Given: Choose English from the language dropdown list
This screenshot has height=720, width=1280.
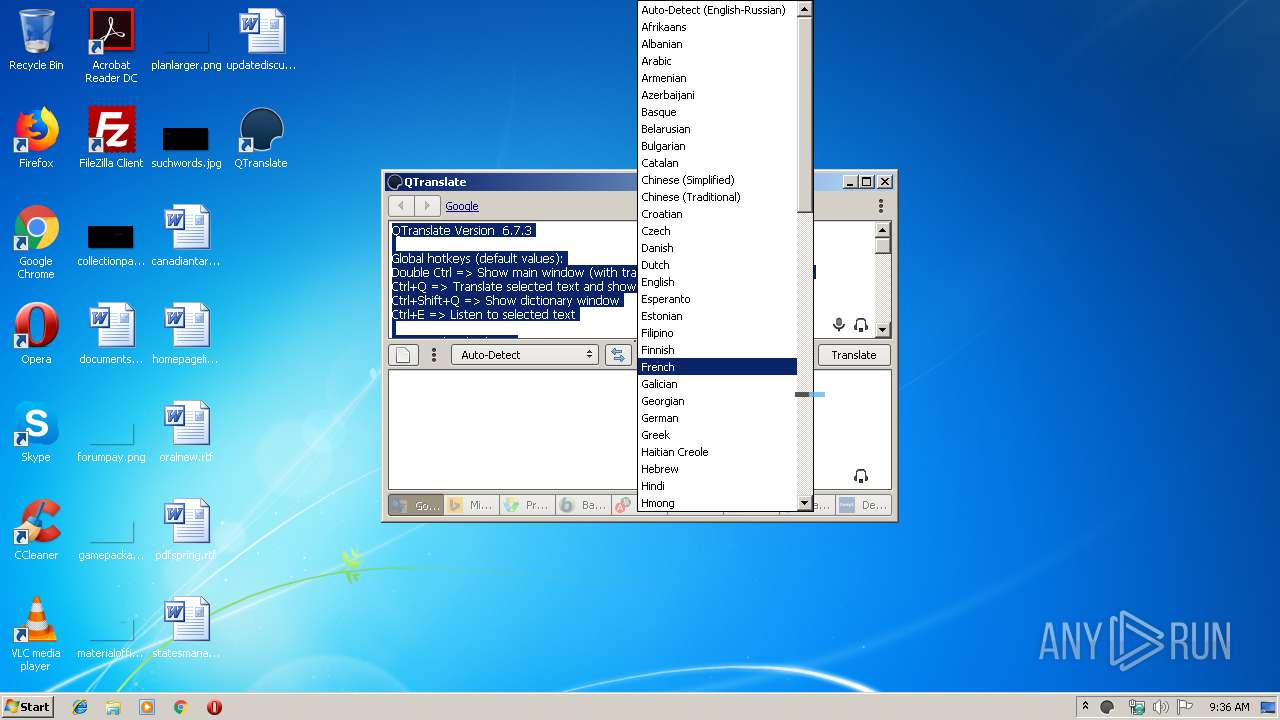Looking at the screenshot, I should tap(717, 282).
